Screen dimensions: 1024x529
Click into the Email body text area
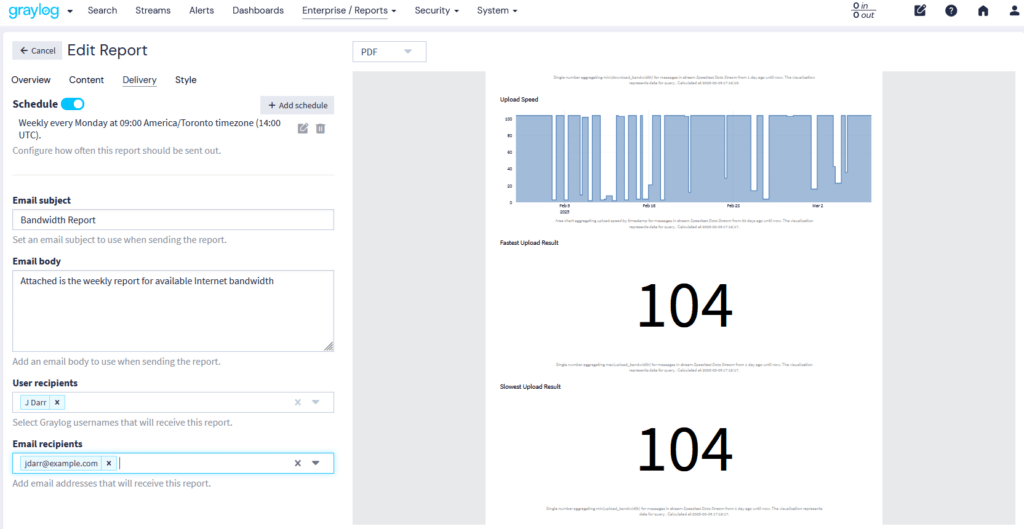173,310
